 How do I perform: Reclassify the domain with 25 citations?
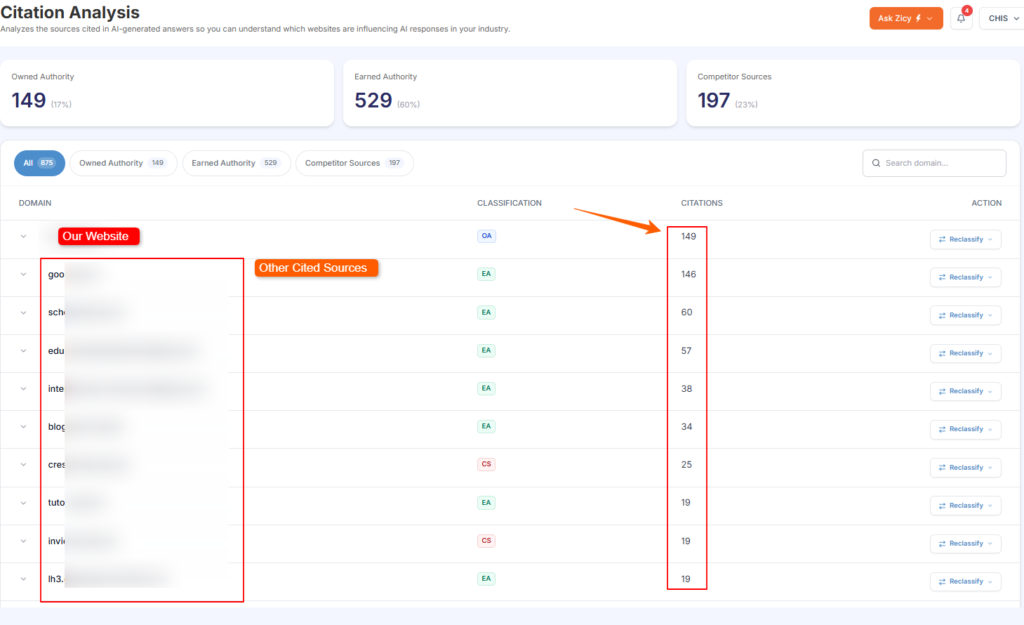(965, 467)
